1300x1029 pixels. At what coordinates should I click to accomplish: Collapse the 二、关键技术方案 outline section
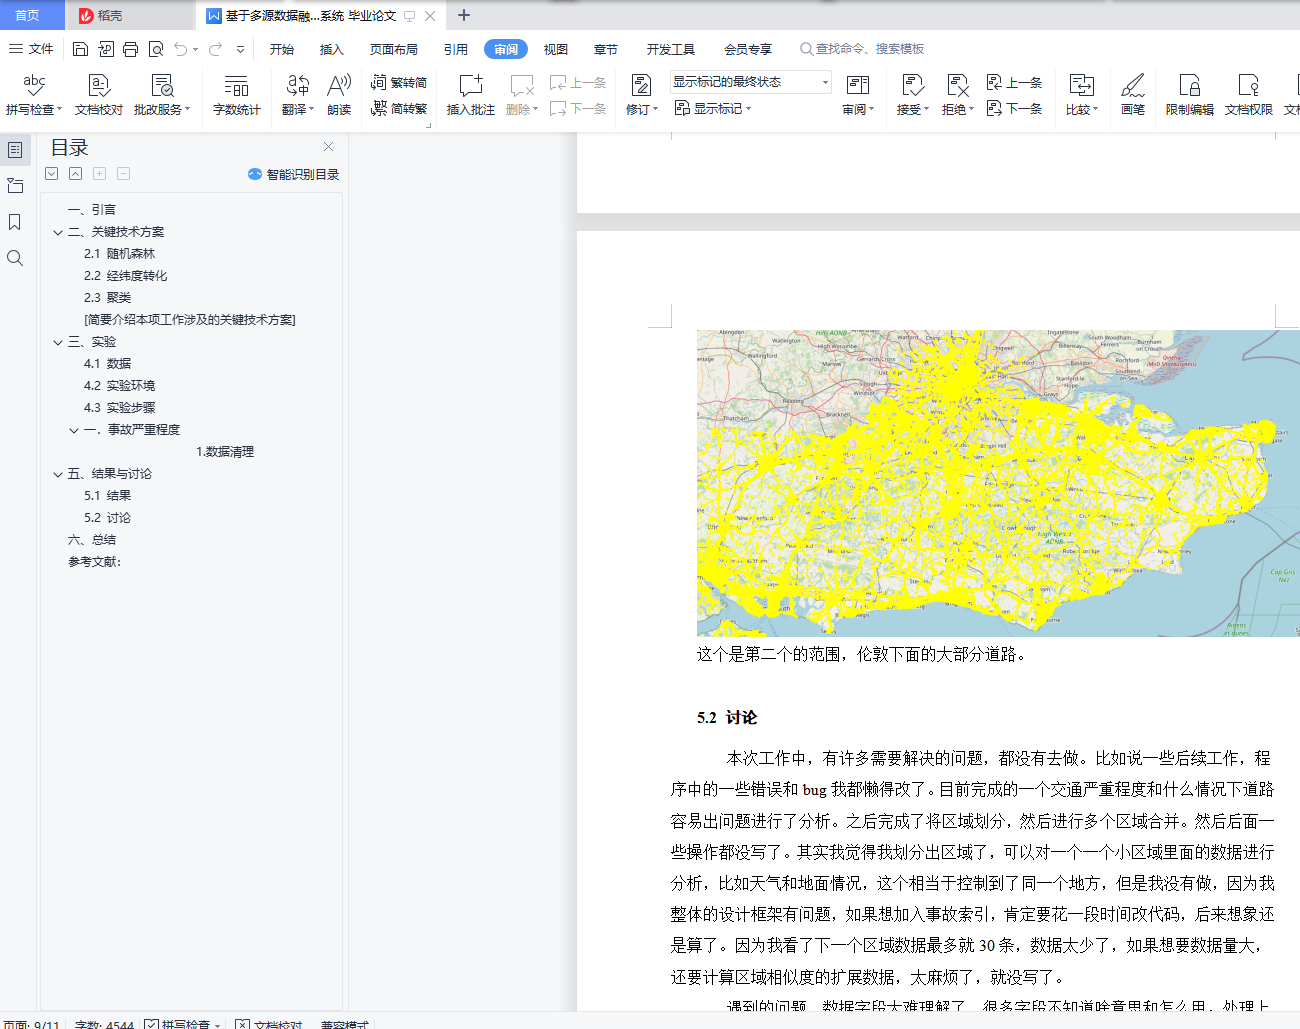pyautogui.click(x=58, y=232)
